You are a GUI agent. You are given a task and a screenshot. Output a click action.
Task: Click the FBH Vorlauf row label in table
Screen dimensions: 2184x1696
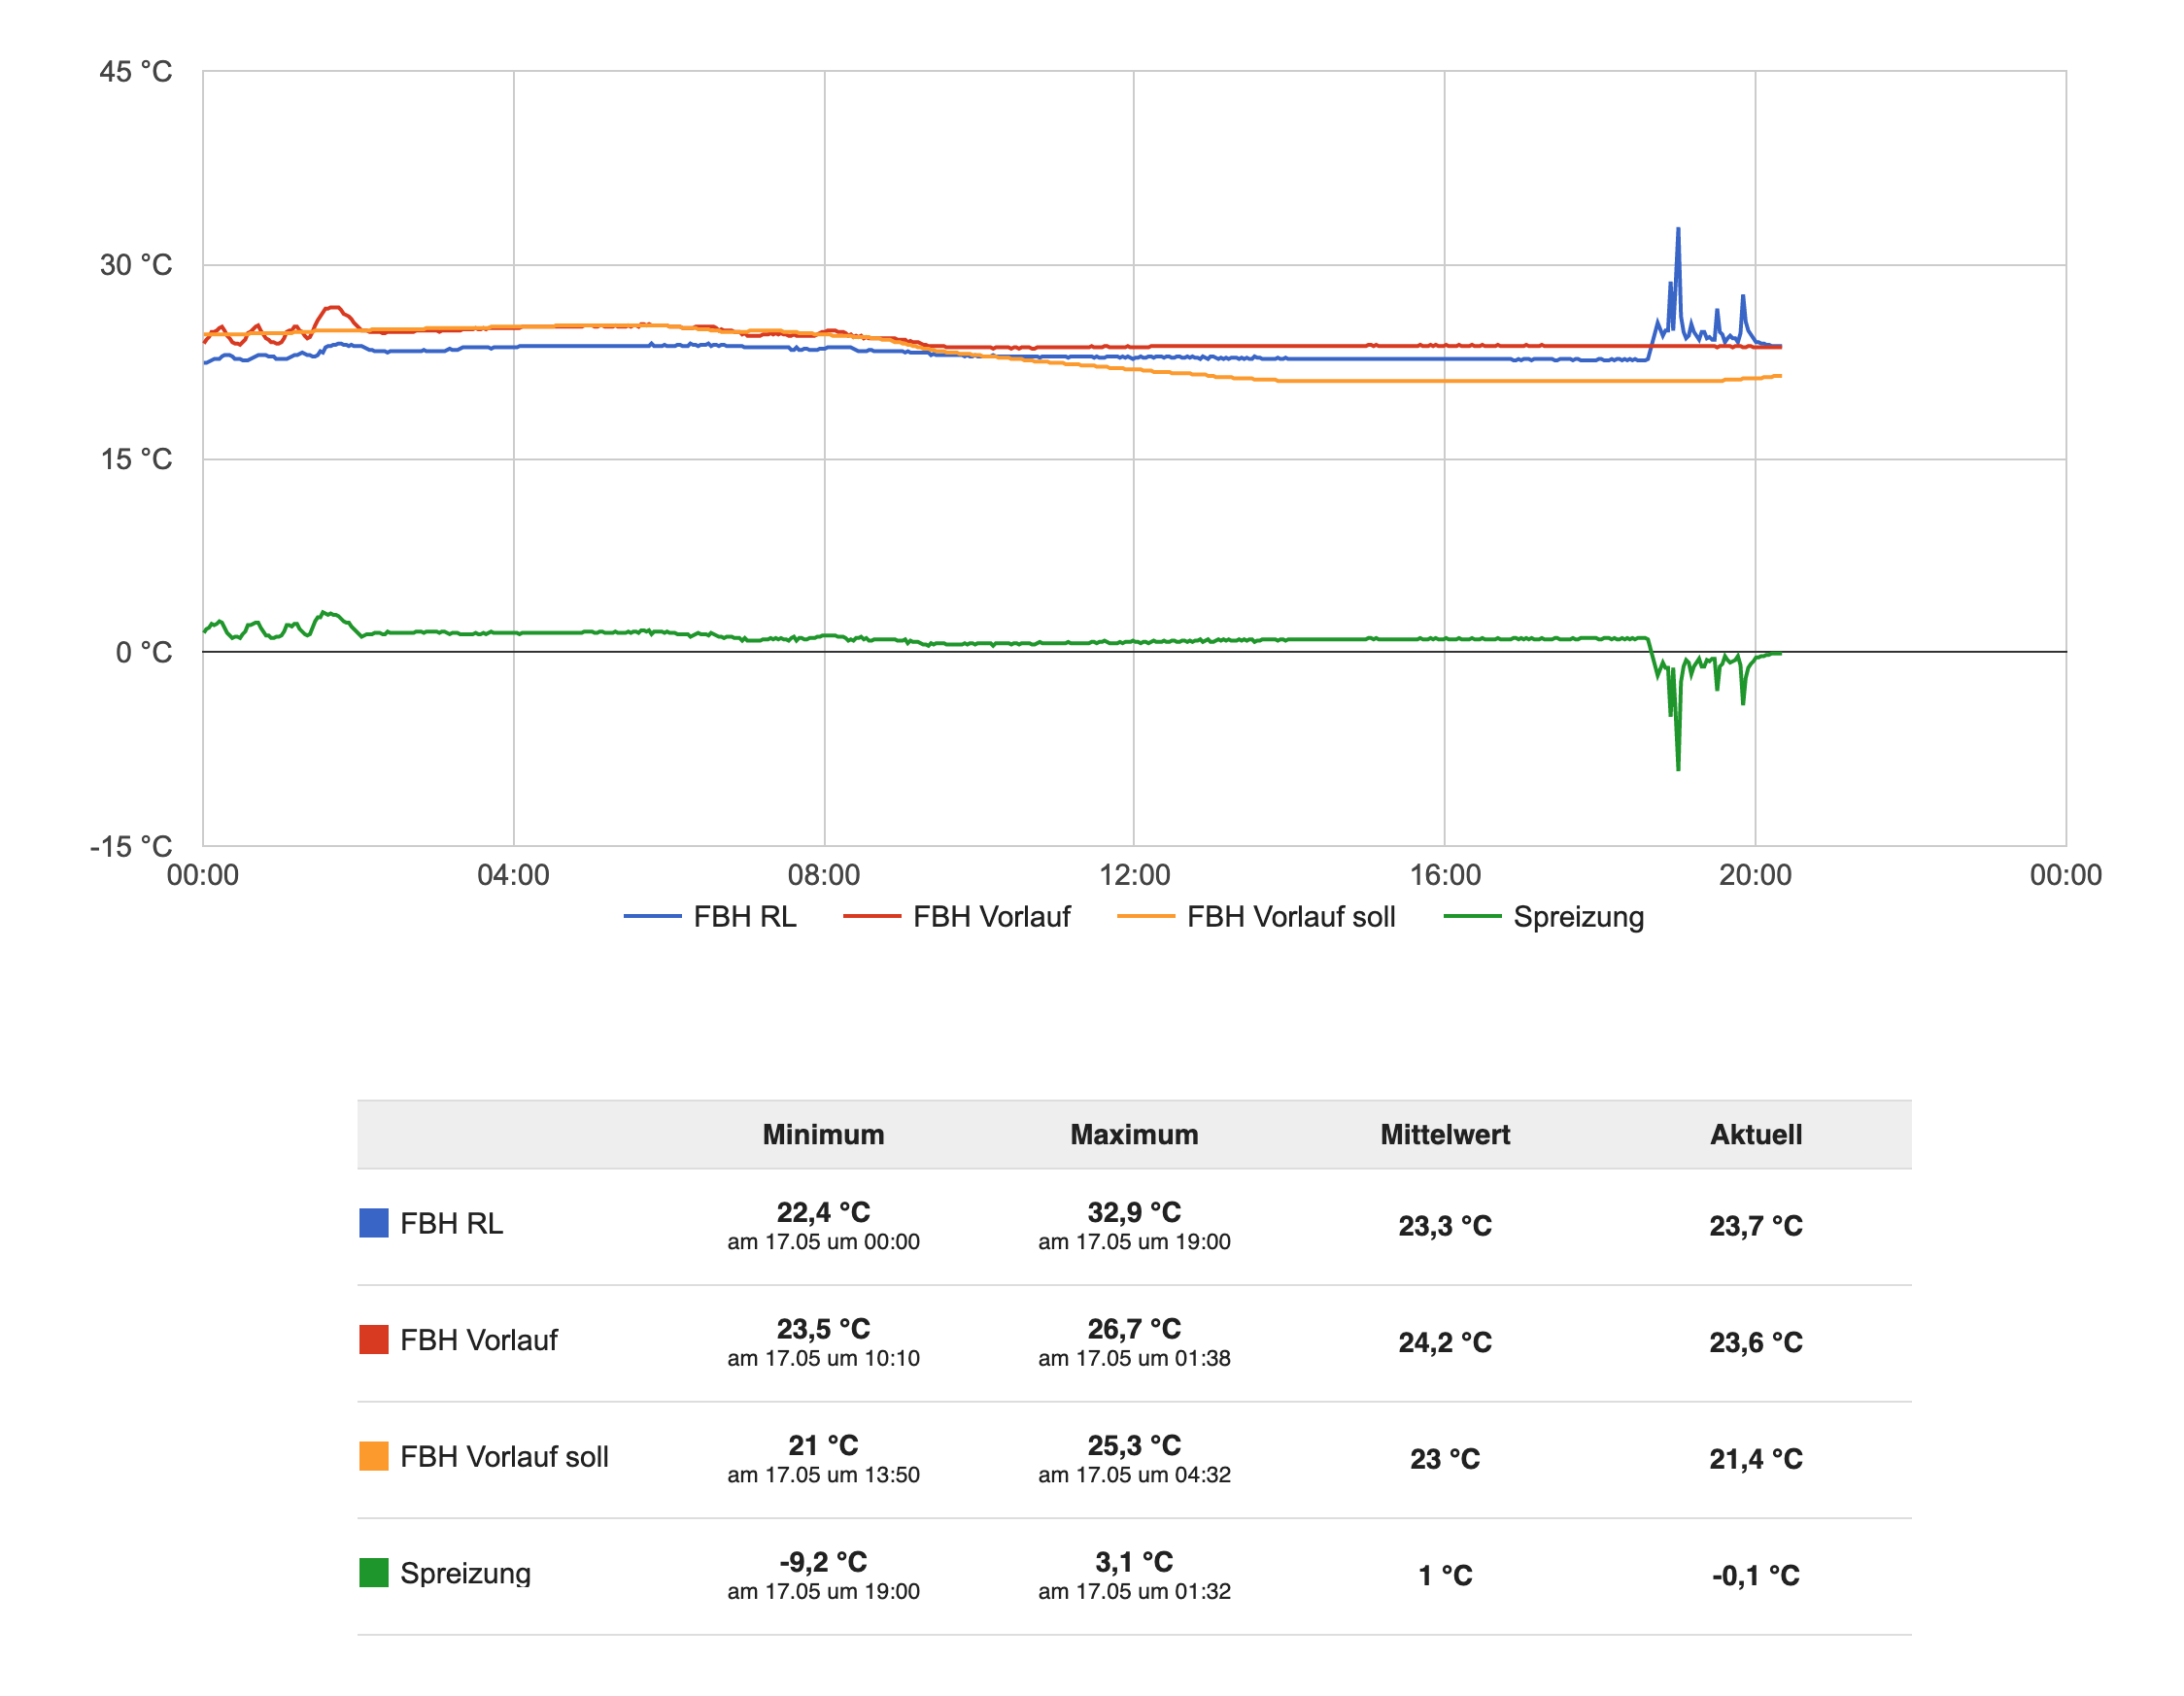tap(479, 1340)
